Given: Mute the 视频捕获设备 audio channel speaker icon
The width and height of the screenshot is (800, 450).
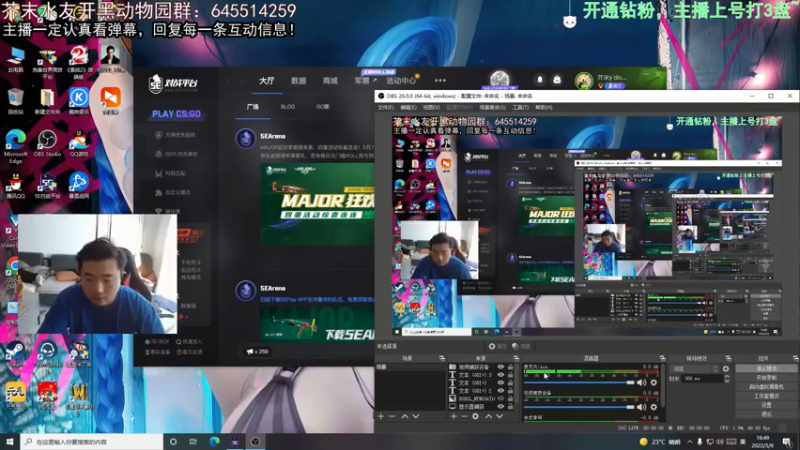Looking at the screenshot, I should click(x=641, y=407).
